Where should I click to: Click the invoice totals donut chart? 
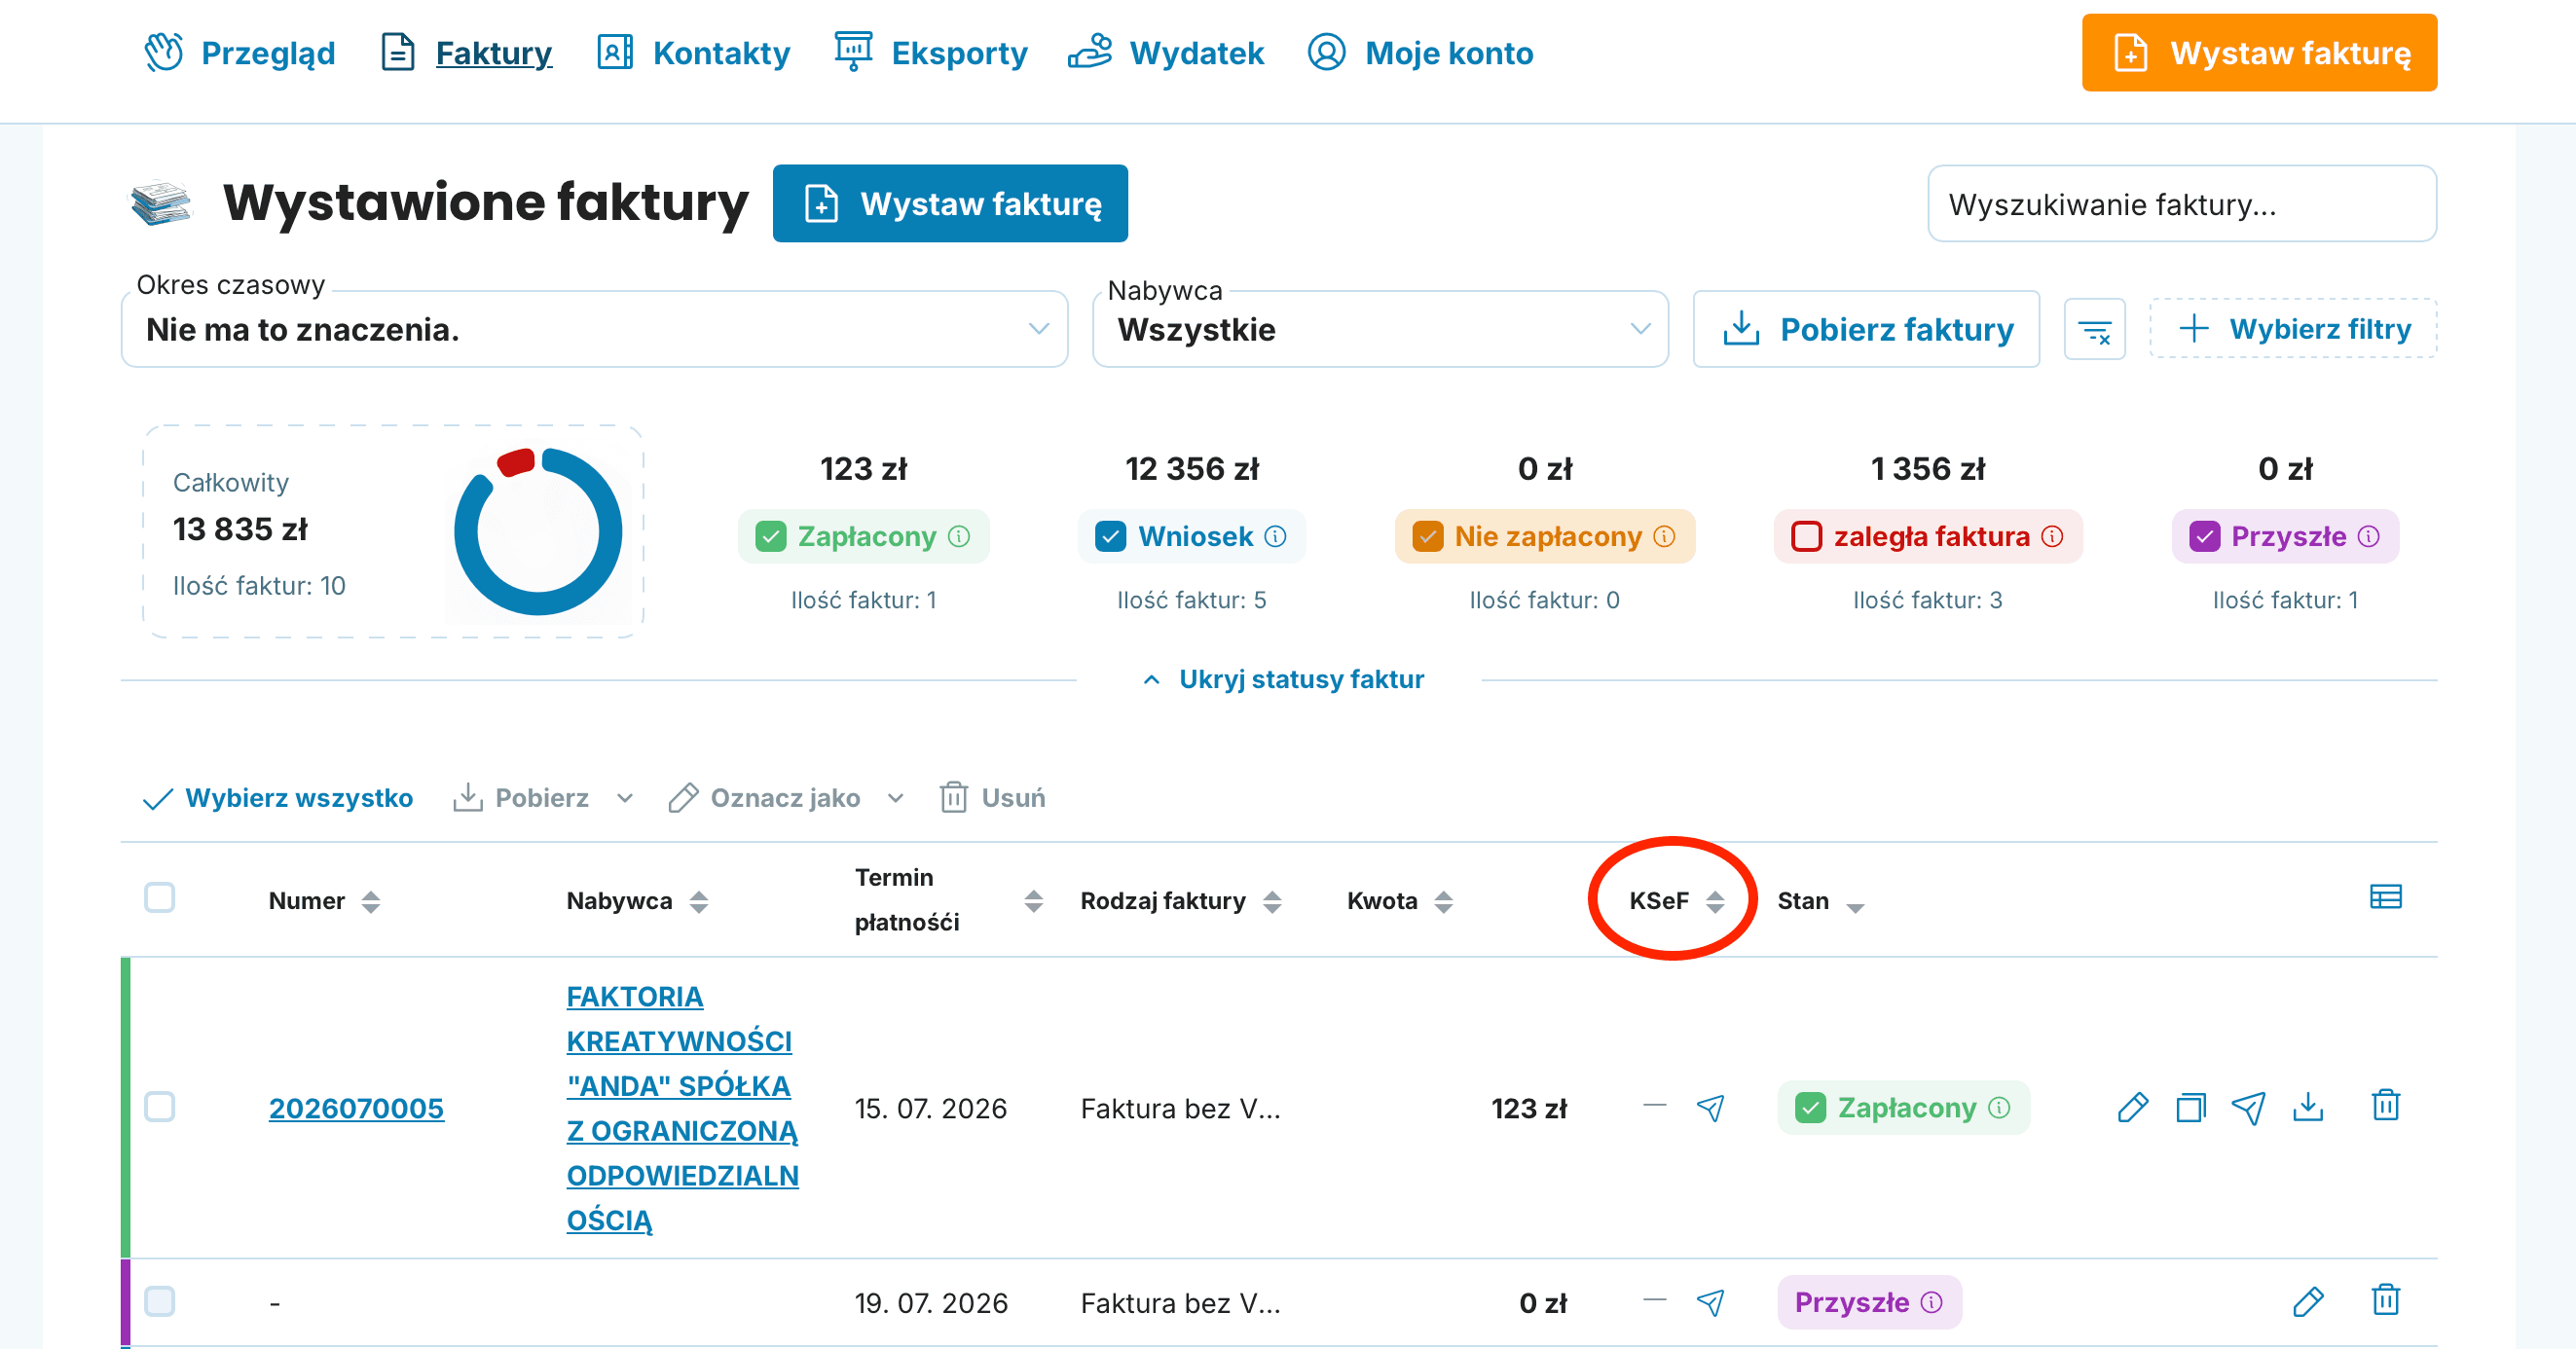[538, 531]
